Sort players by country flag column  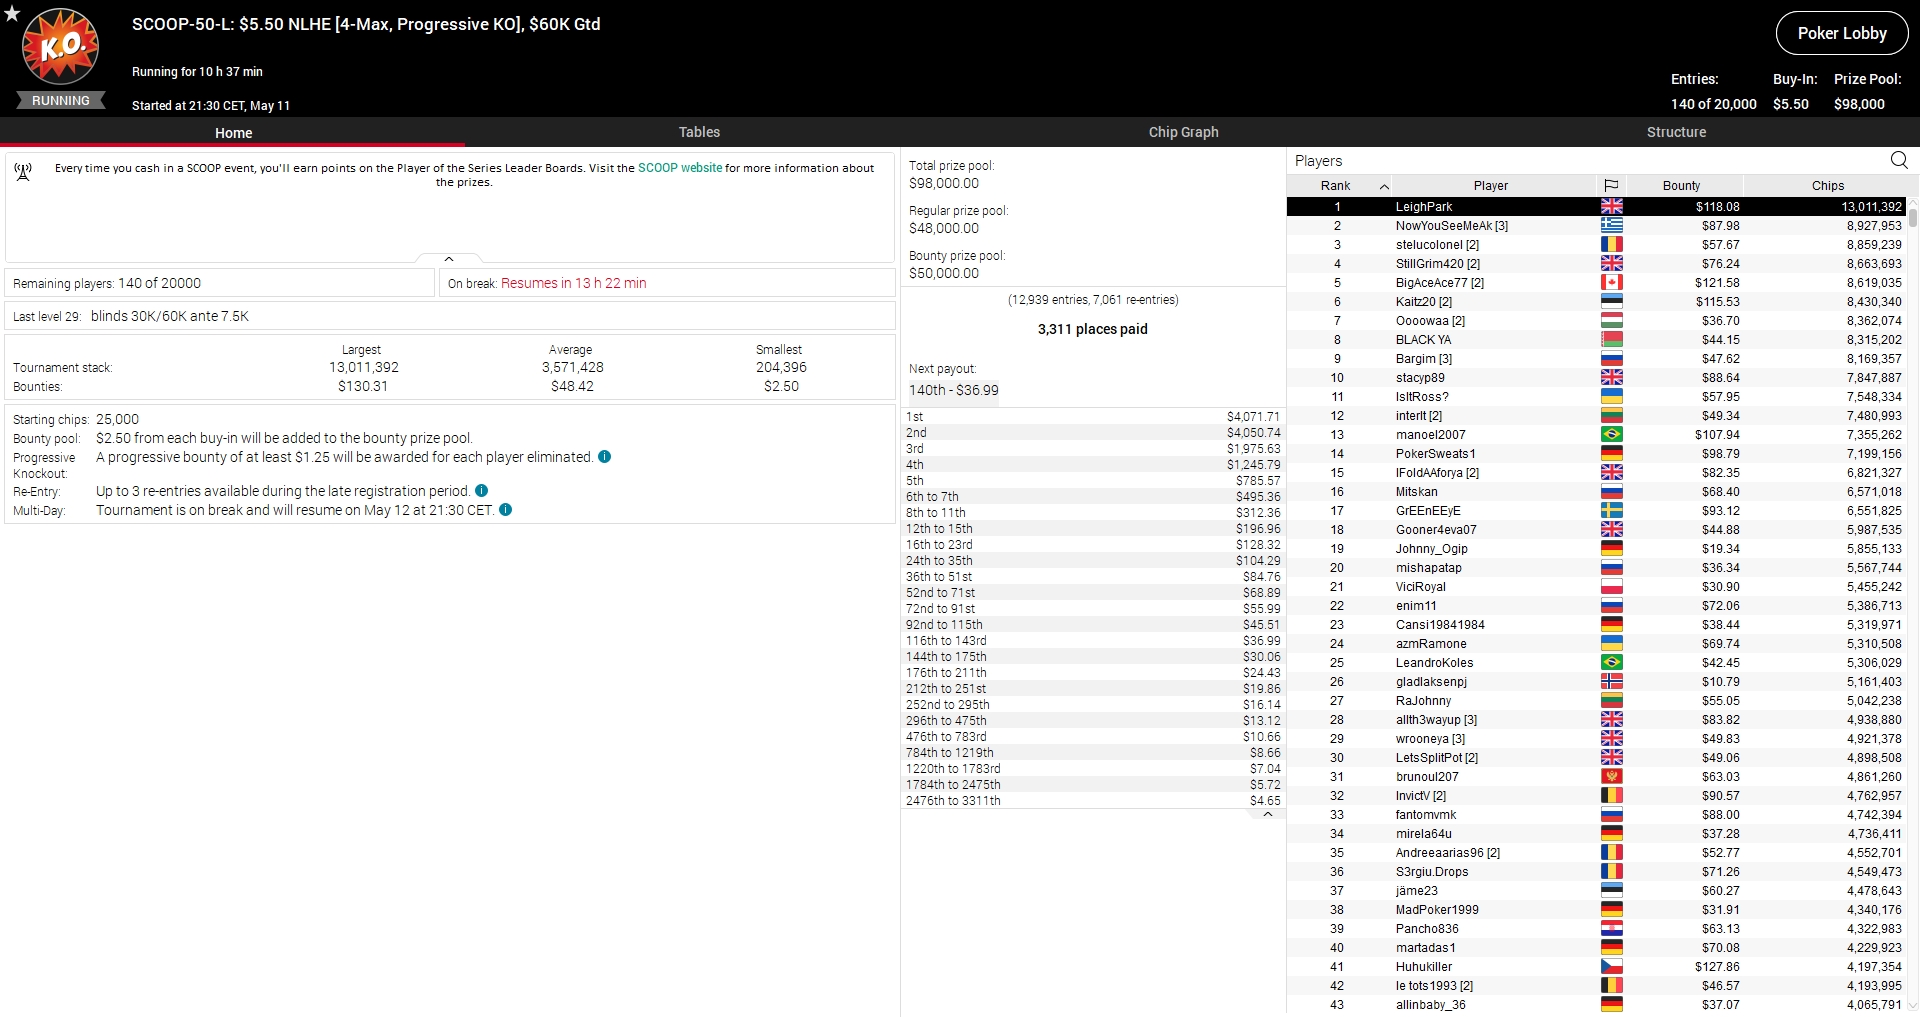click(1611, 186)
